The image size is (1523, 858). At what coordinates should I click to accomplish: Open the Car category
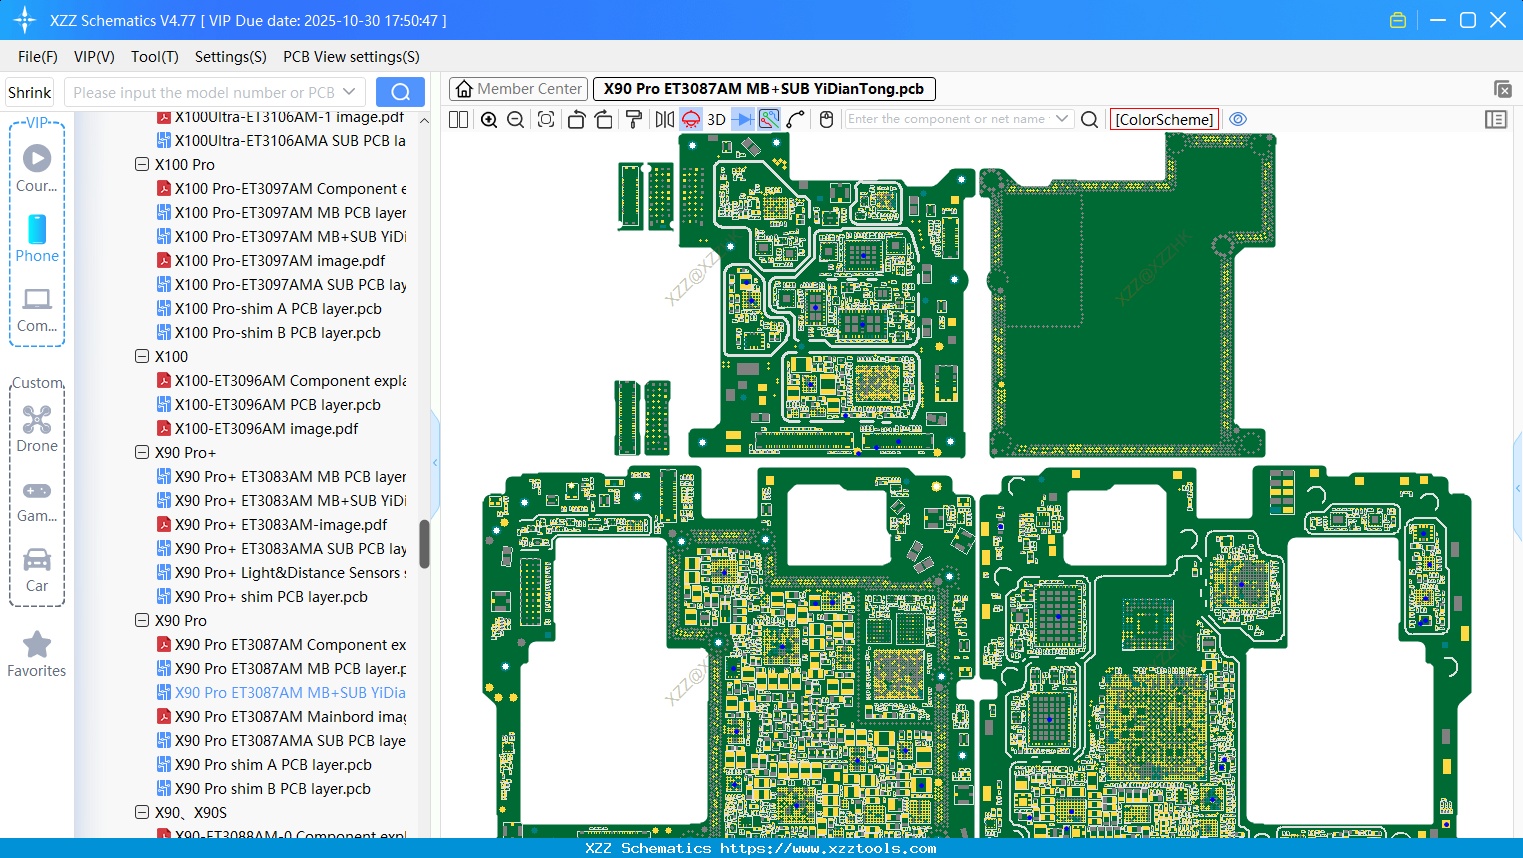point(37,570)
